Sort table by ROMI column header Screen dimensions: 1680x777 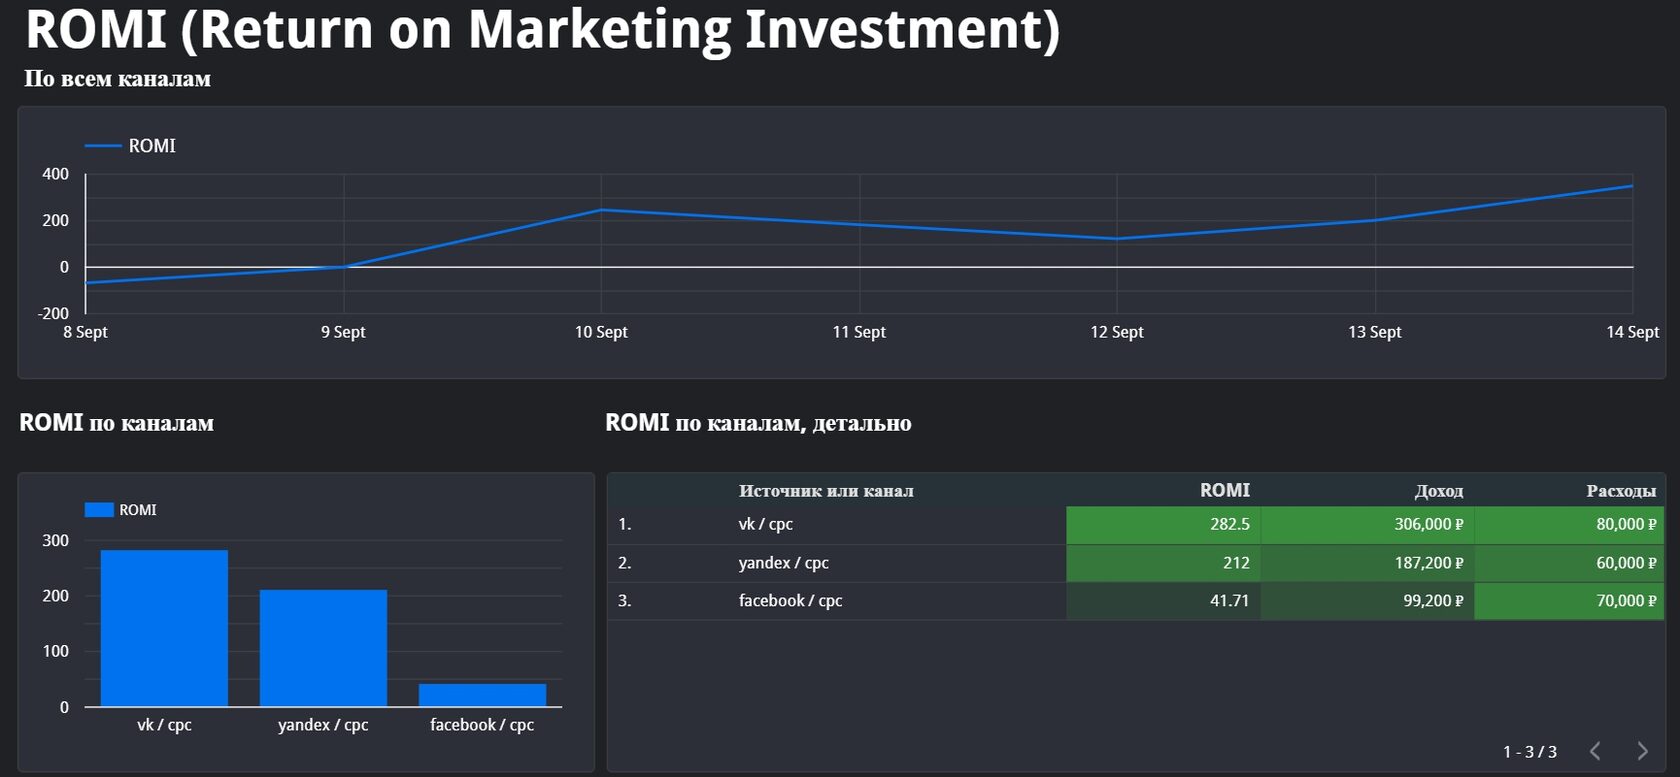click(x=1225, y=490)
